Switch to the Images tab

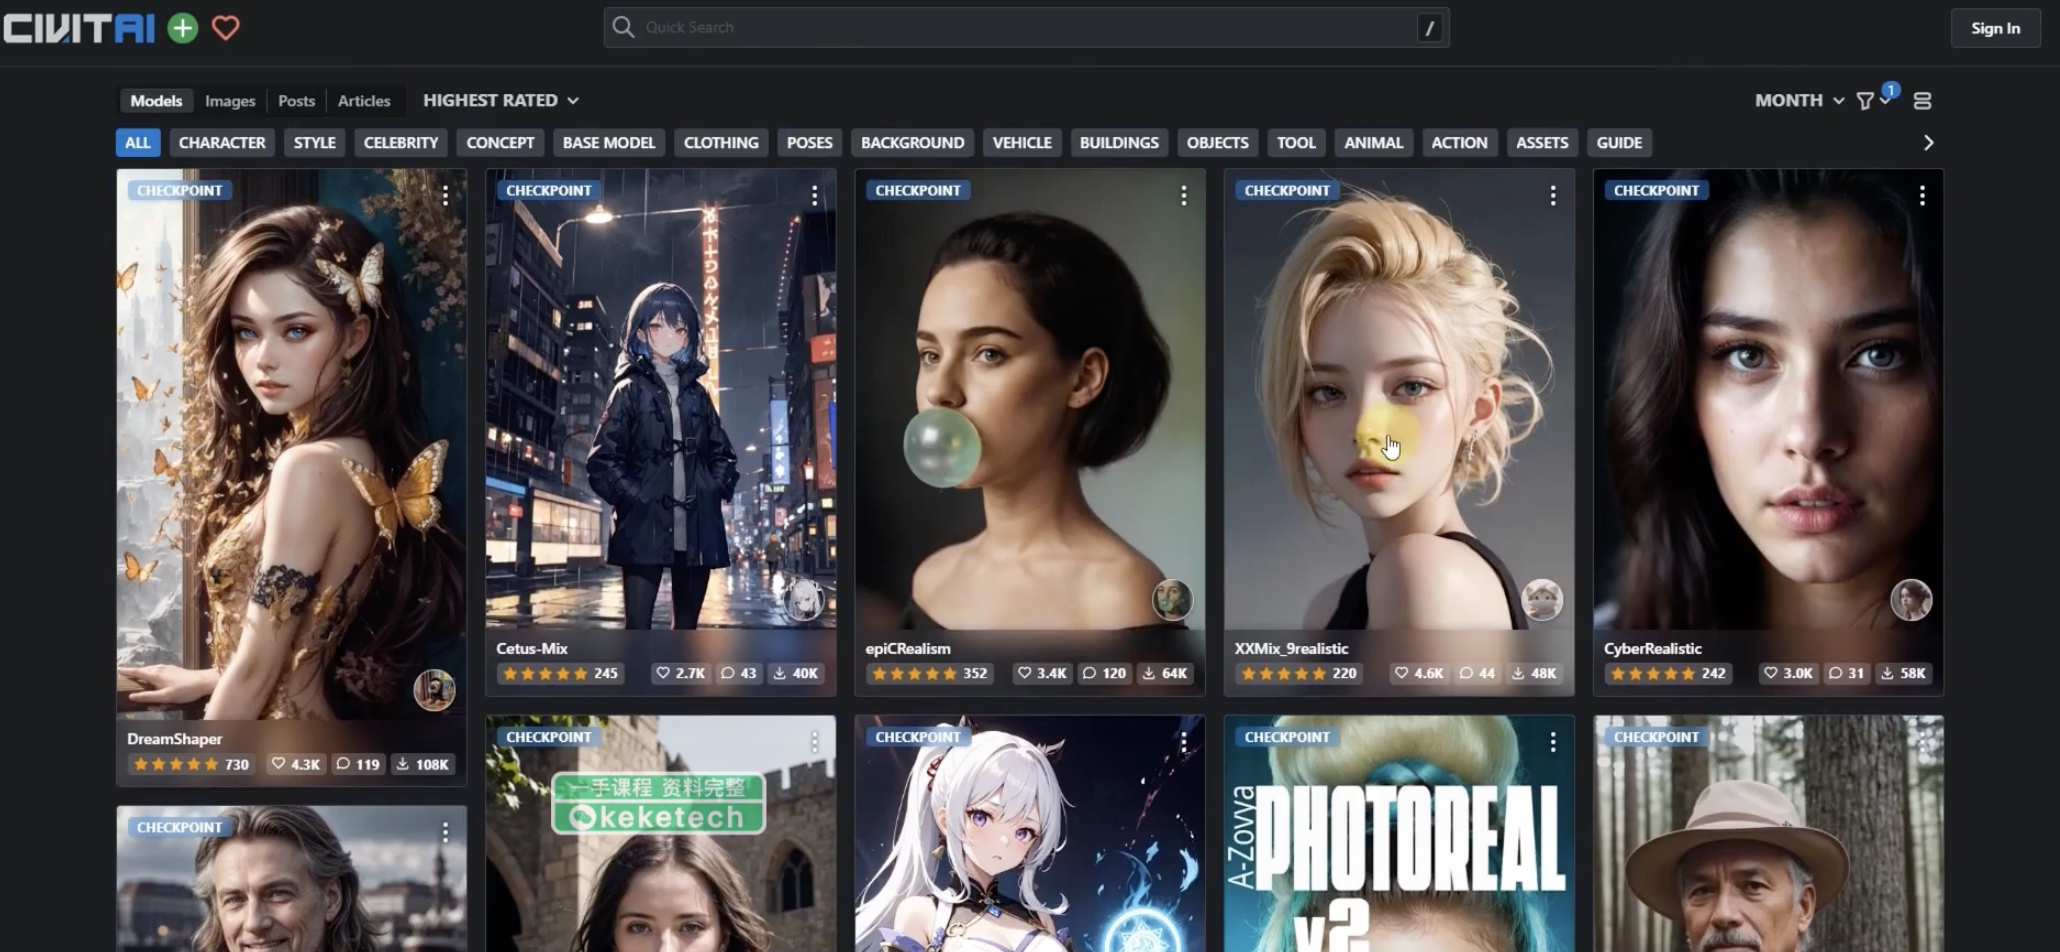click(230, 101)
